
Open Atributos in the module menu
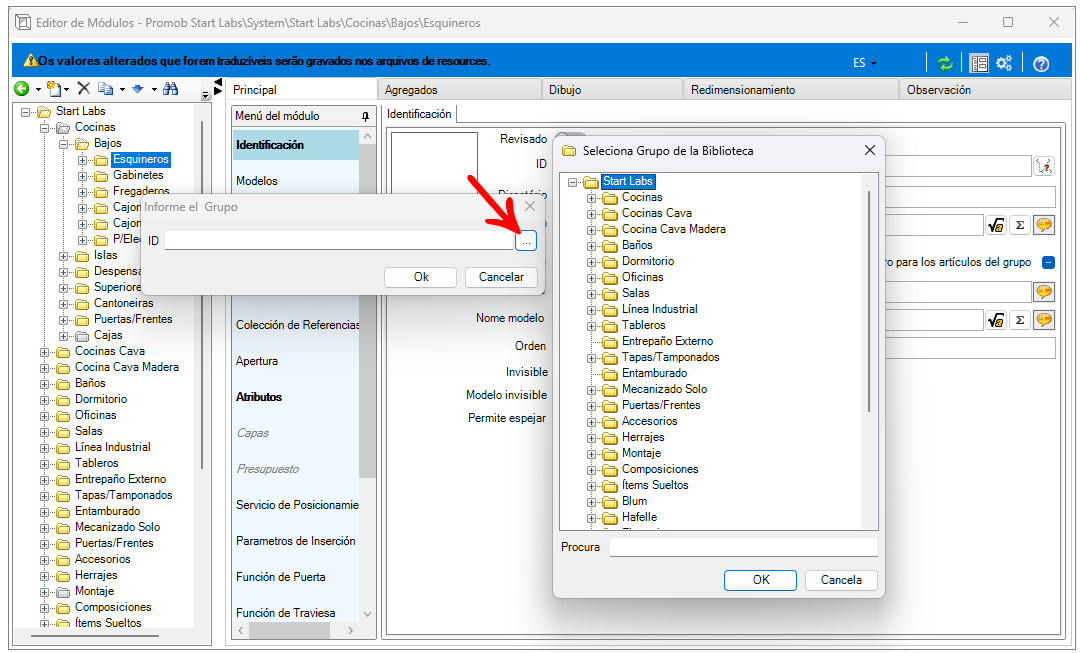(259, 397)
